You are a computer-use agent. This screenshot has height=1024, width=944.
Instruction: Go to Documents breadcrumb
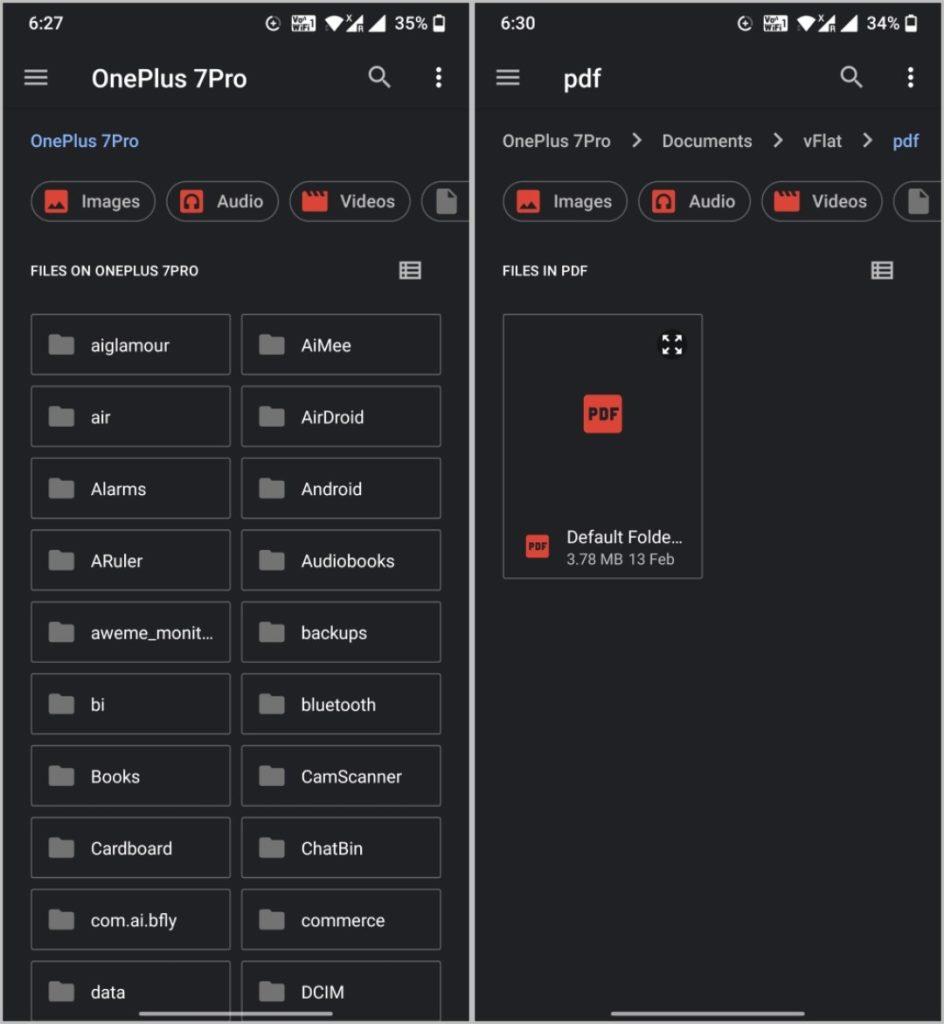[x=707, y=141]
